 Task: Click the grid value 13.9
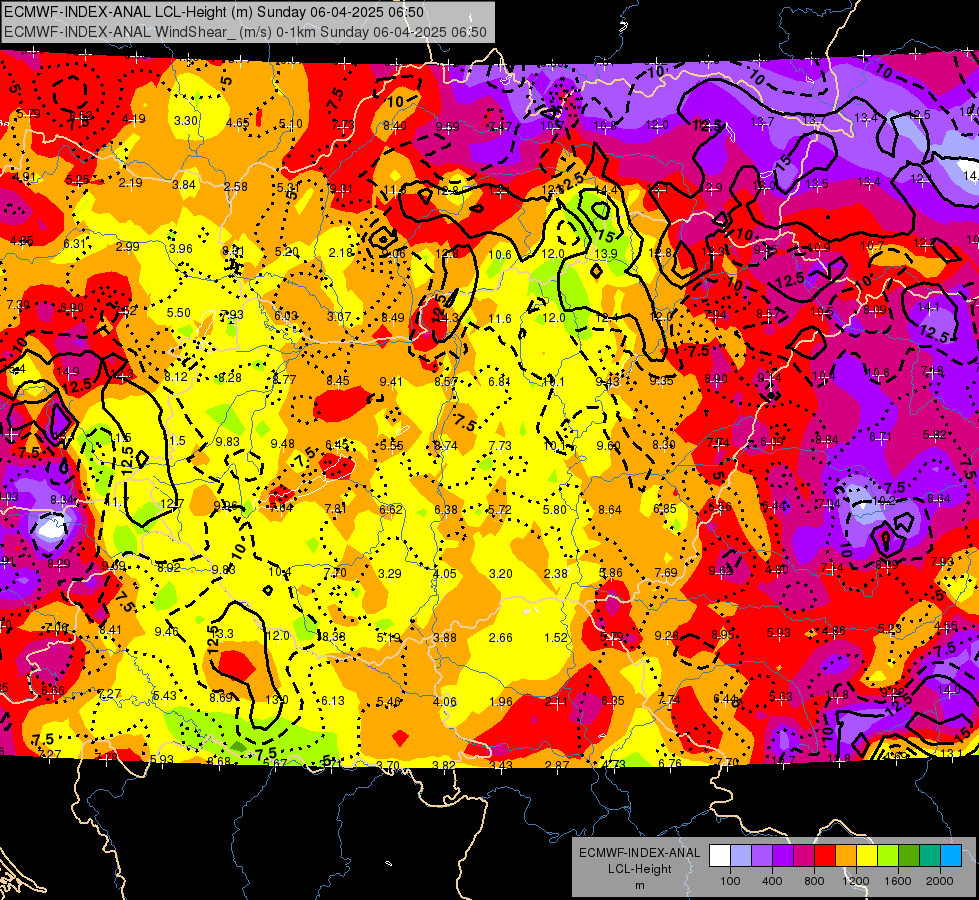[x=606, y=253]
